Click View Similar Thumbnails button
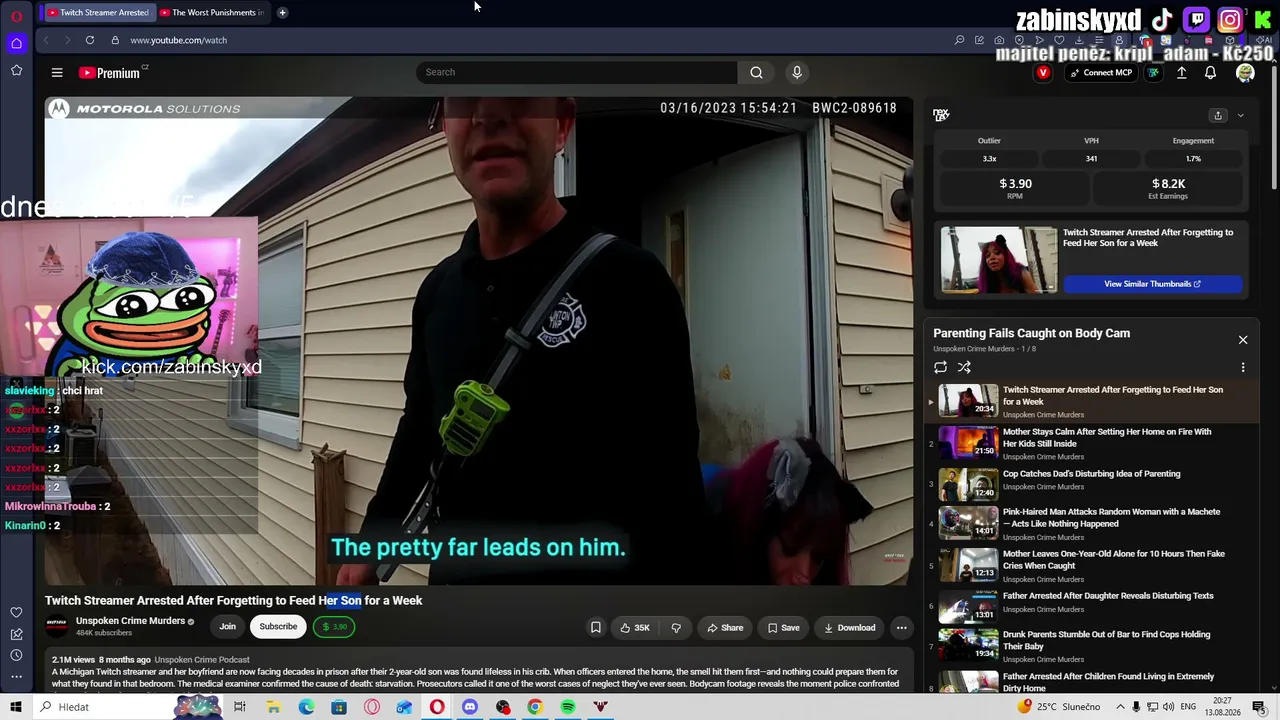Viewport: 1280px width, 720px height. coord(1152,284)
